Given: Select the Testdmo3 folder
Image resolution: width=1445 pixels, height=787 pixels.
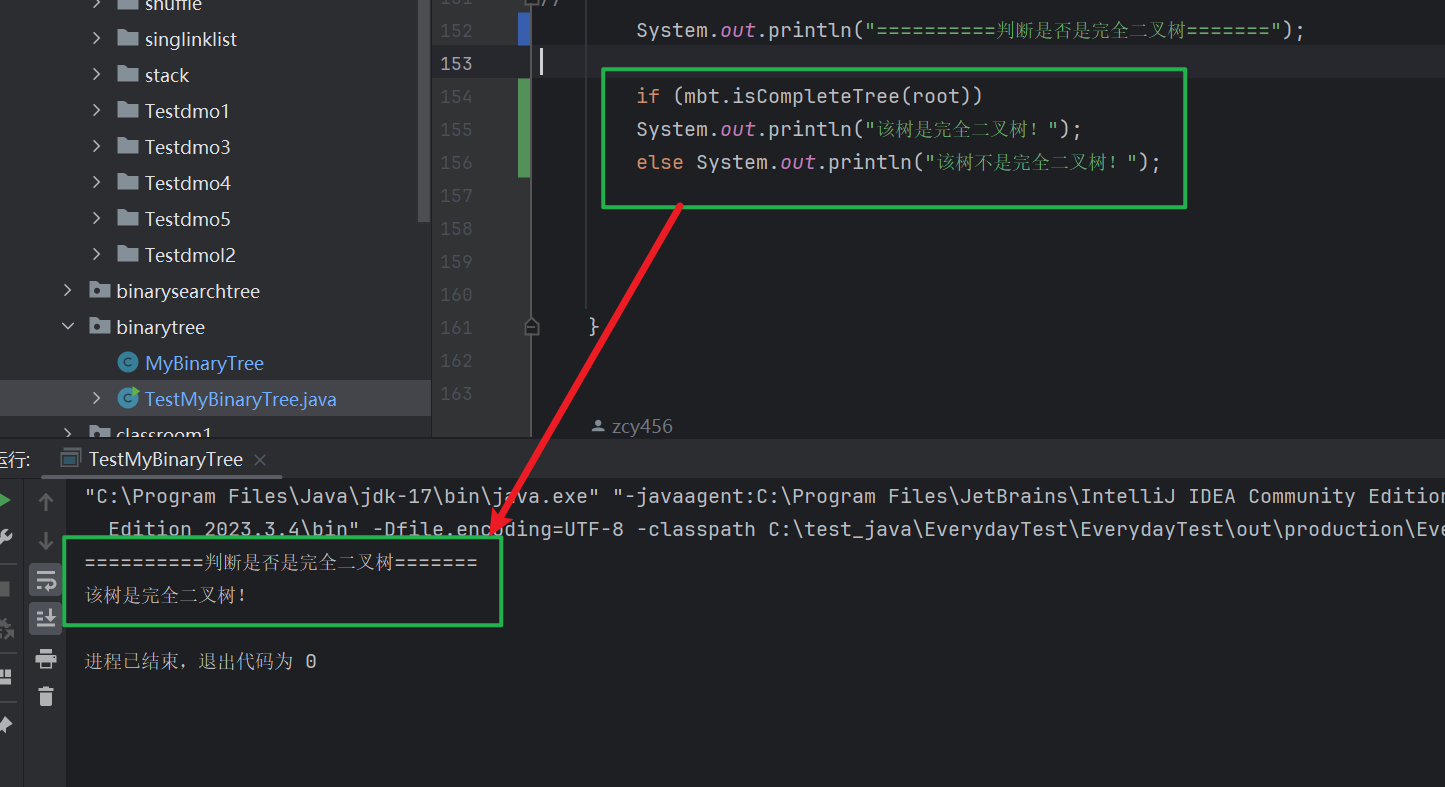Looking at the screenshot, I should (x=187, y=147).
